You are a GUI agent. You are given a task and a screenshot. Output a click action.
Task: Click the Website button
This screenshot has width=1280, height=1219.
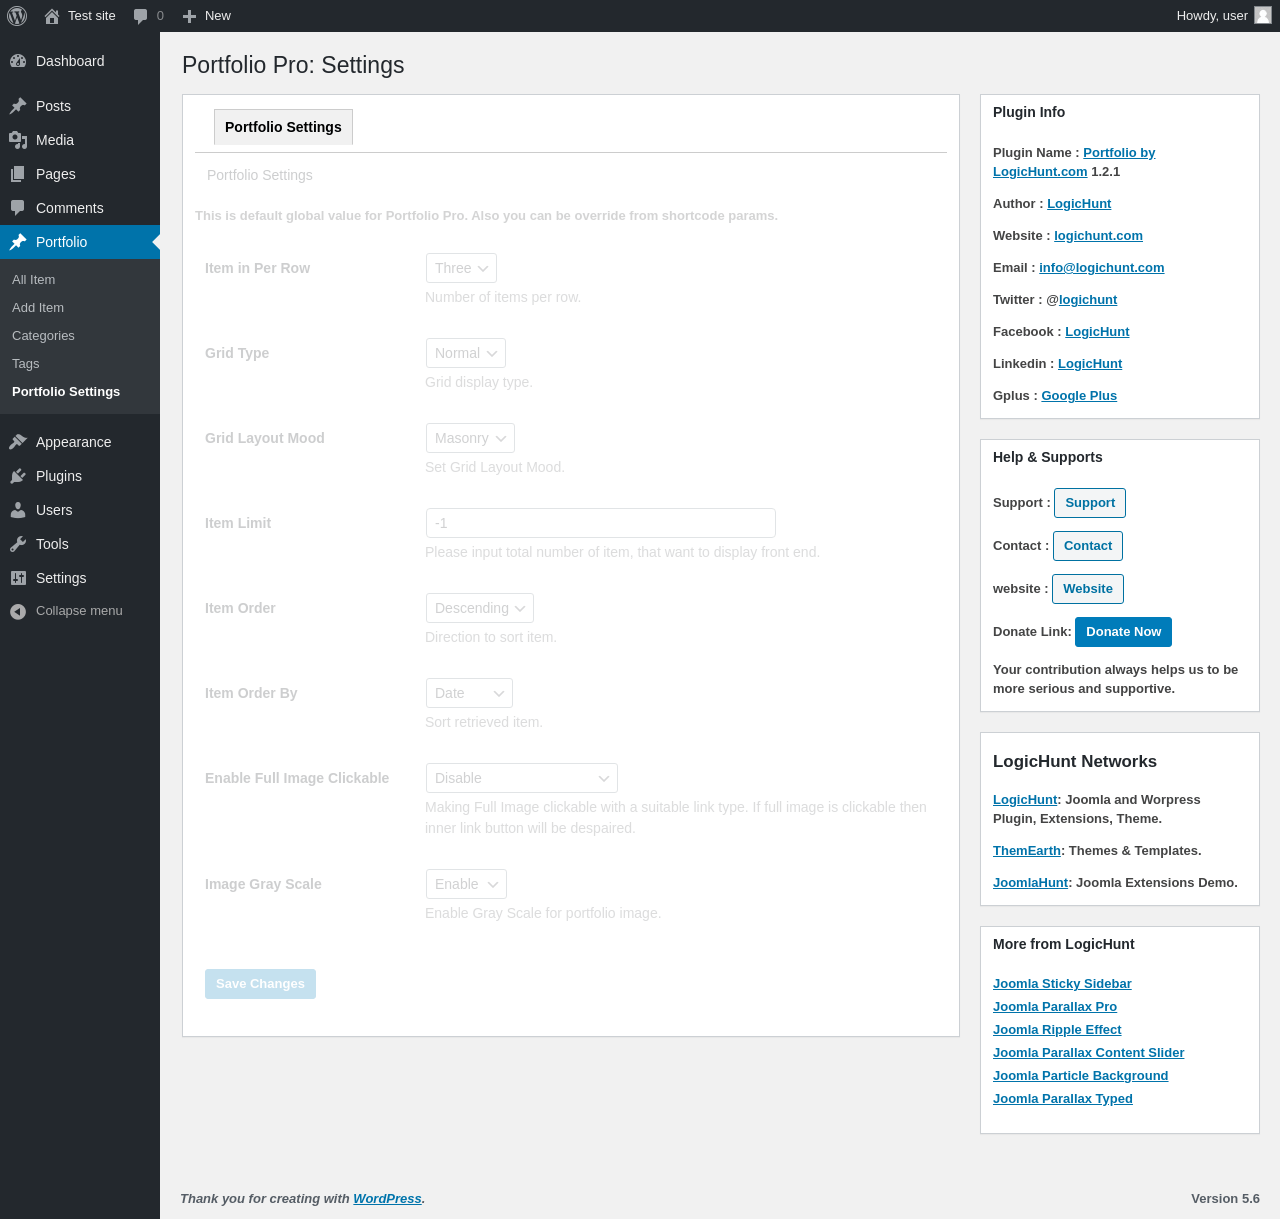(1088, 589)
